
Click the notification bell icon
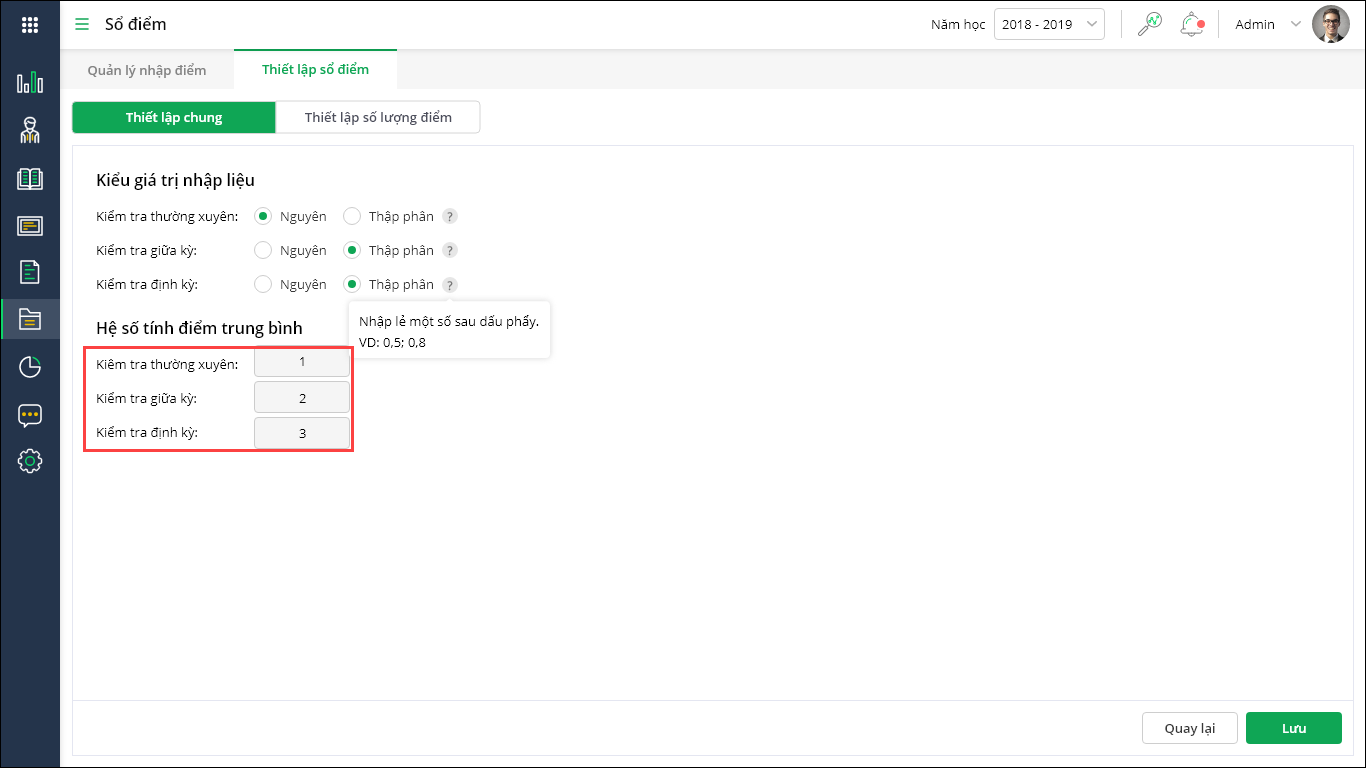(1191, 24)
